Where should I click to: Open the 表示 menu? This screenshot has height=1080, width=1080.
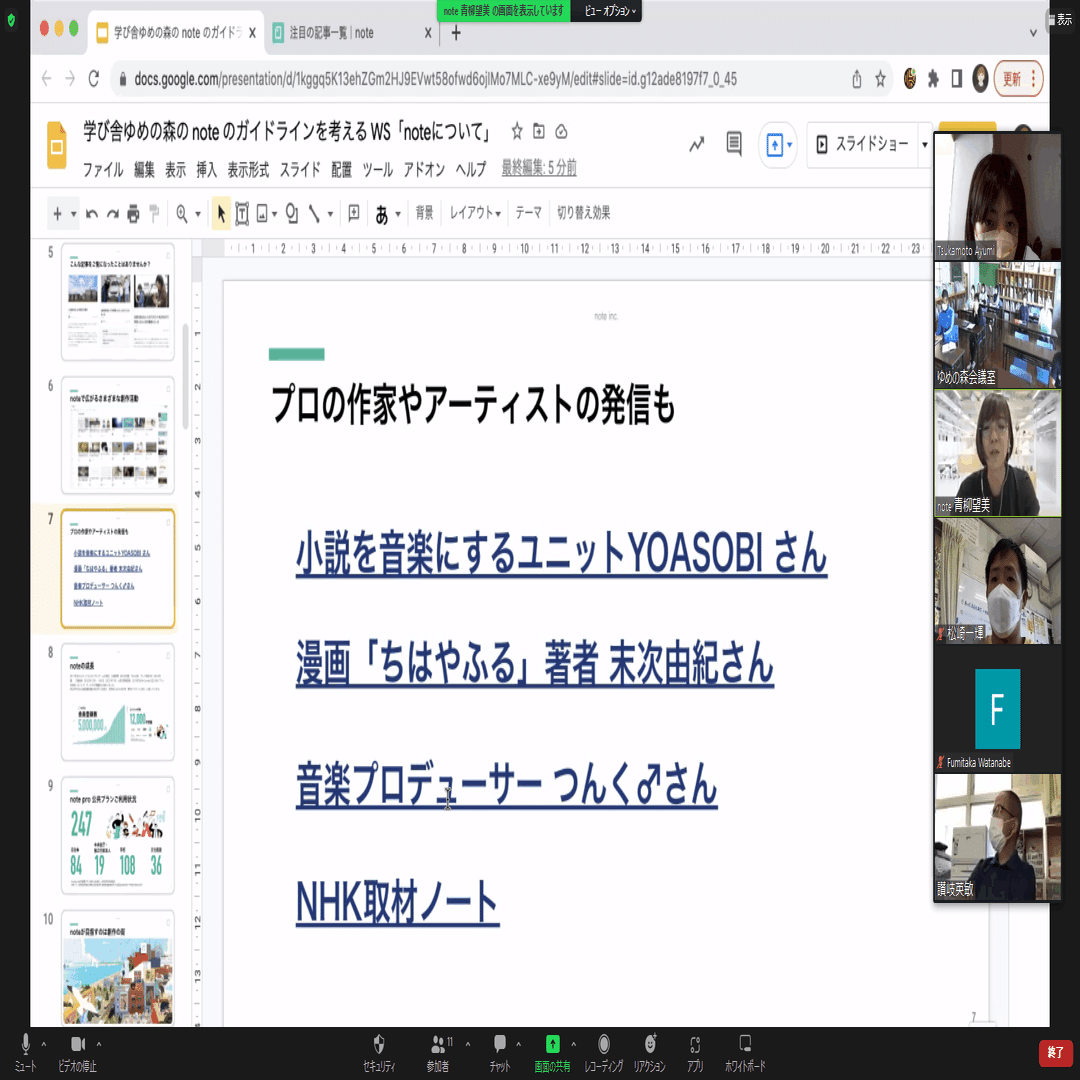(x=175, y=169)
